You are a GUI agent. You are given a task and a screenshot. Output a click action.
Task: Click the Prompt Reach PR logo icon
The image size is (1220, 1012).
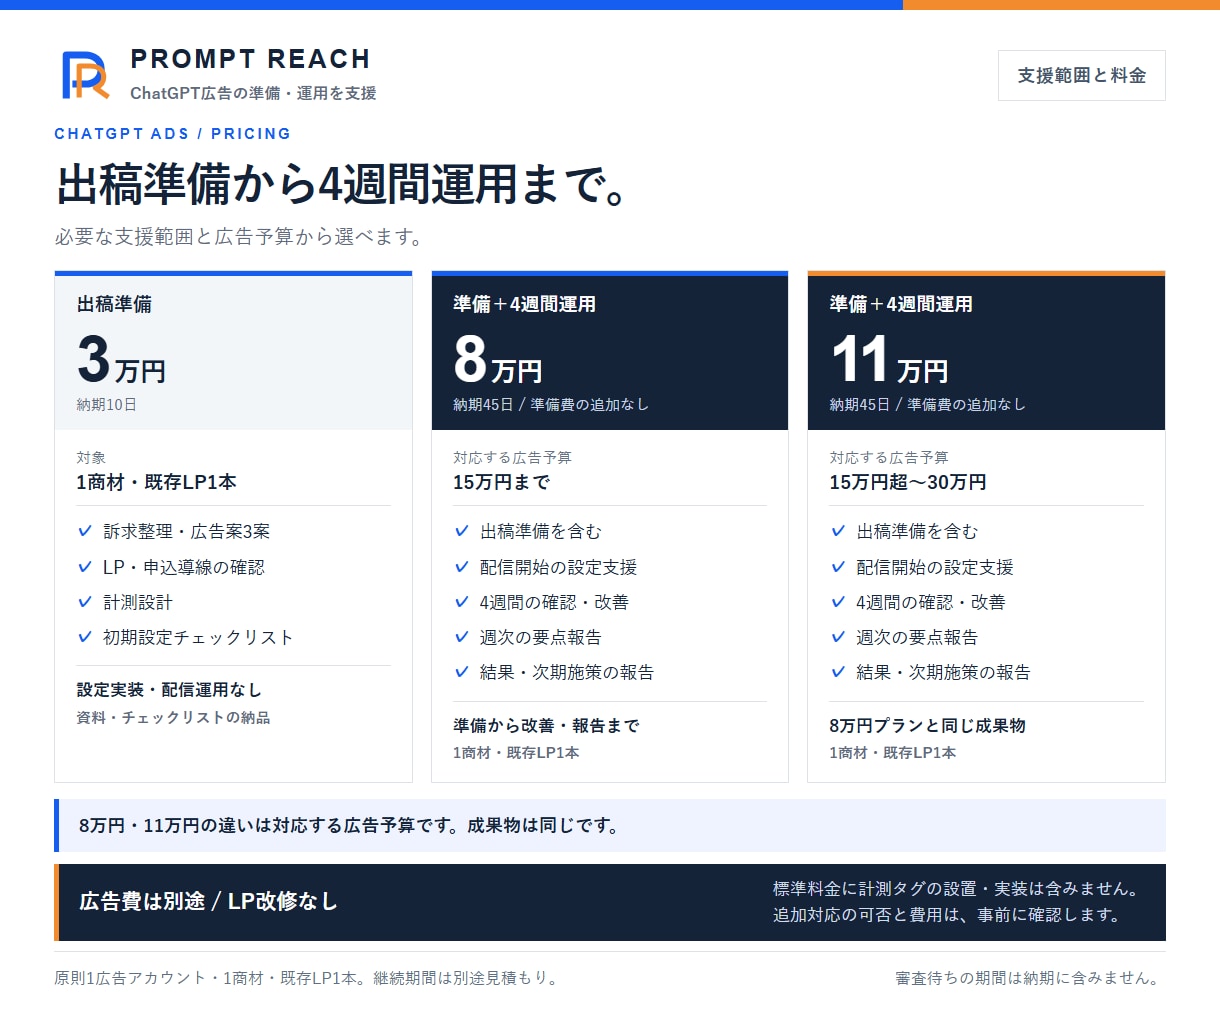(x=85, y=76)
